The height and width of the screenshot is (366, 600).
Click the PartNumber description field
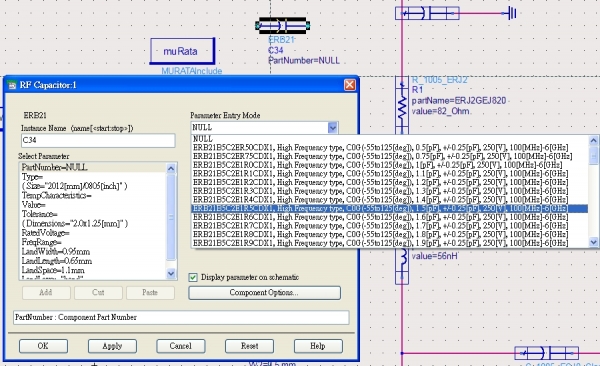181,317
